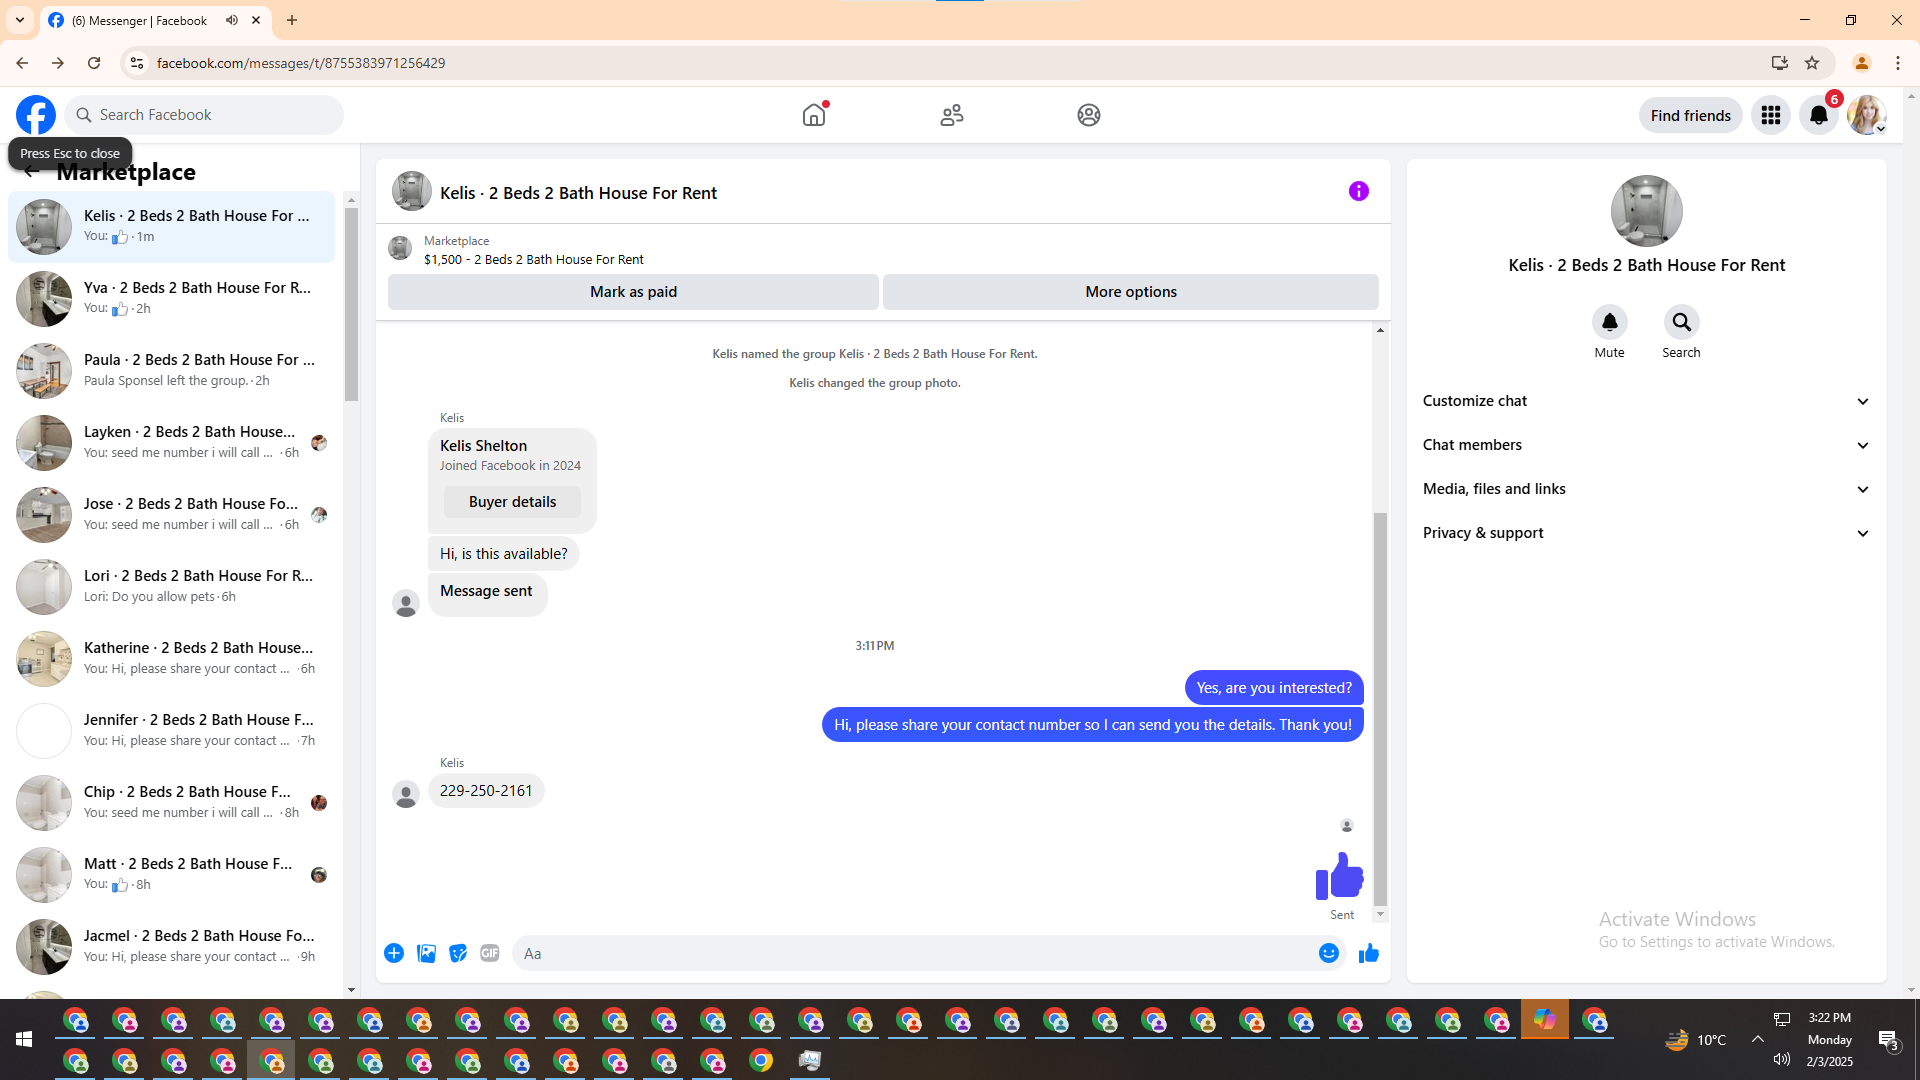Open the volume control in system tray
Screen dimensions: 1920x1080
pos(1782,1059)
